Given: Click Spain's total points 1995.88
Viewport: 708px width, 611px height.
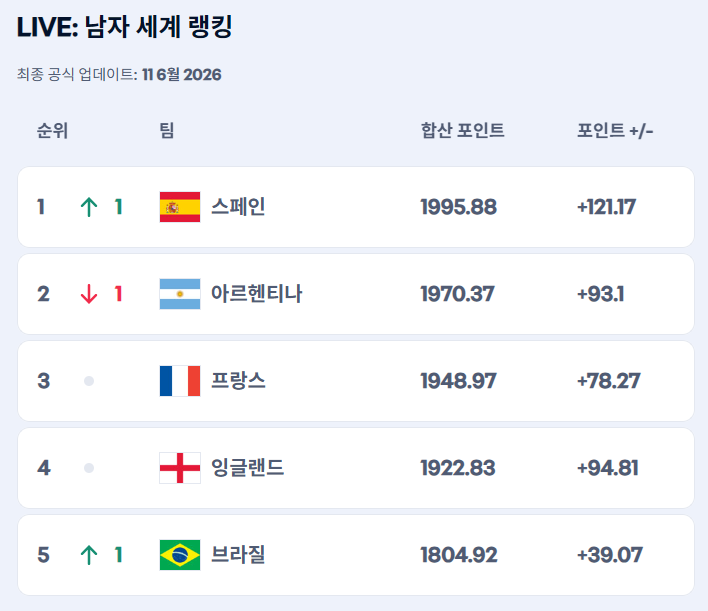Looking at the screenshot, I should 458,207.
